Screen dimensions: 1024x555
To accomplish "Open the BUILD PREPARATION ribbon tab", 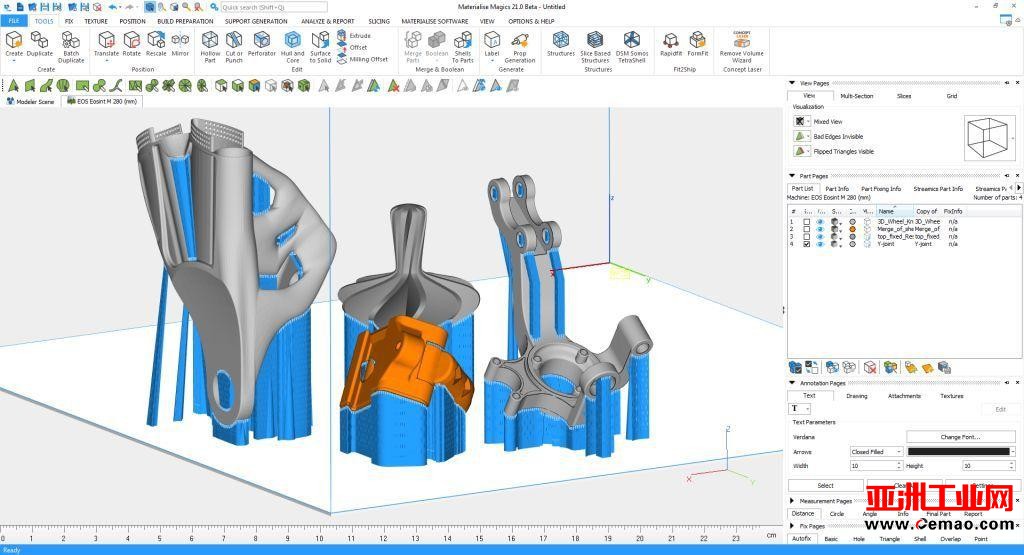I will pos(185,21).
